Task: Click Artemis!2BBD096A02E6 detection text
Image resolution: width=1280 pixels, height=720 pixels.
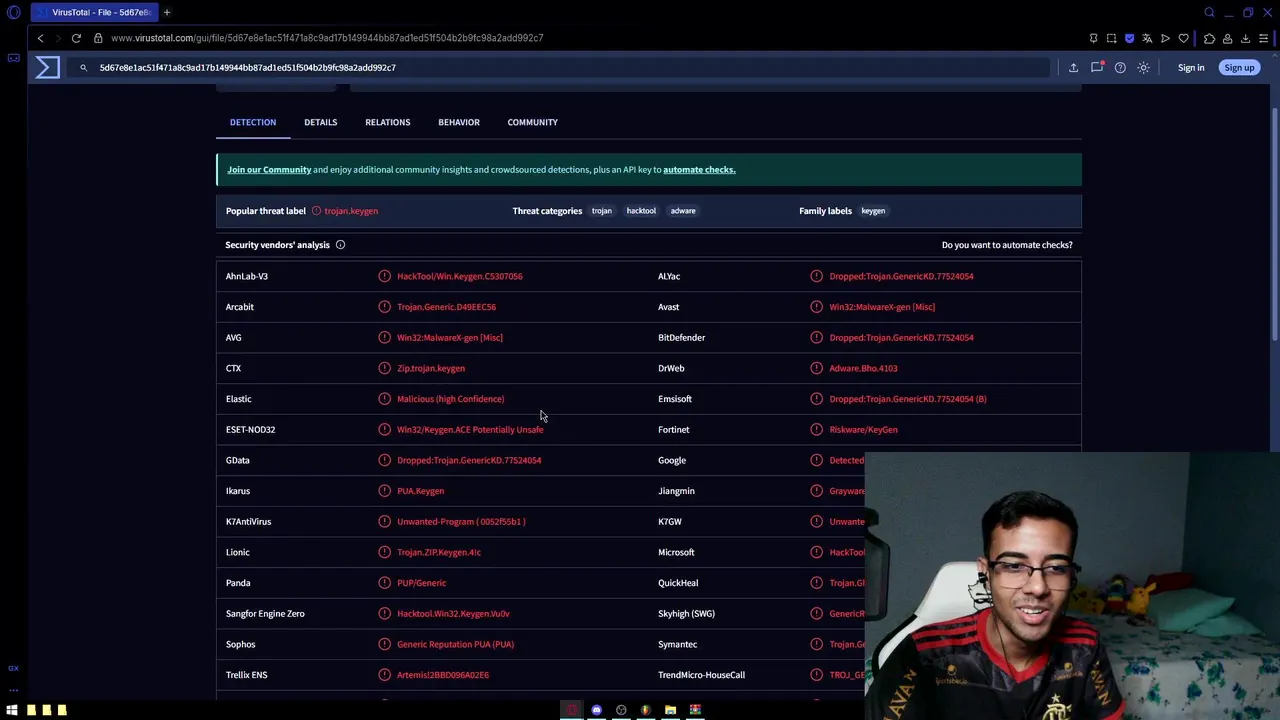Action: click(x=443, y=675)
